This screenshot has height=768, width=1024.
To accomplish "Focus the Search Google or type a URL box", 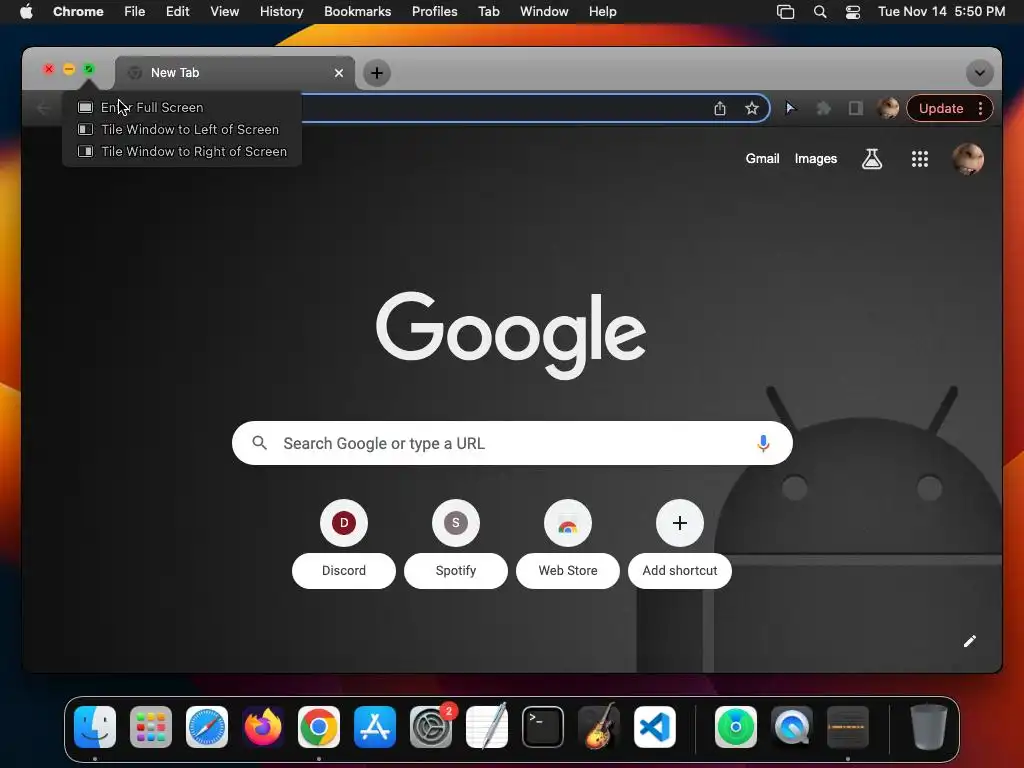I will click(512, 443).
